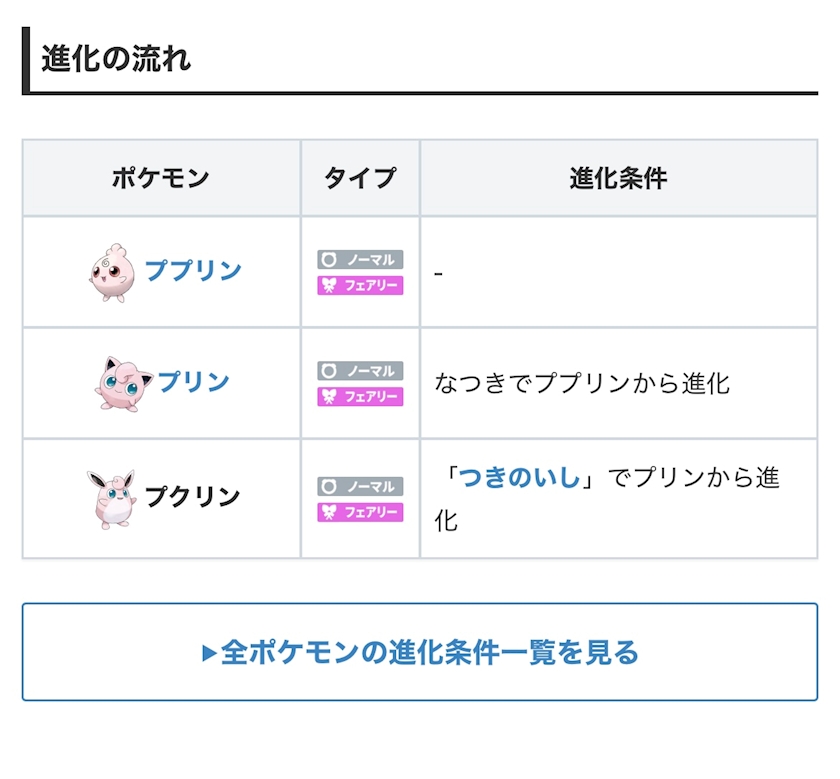Click ププリン's フェアリー type badge
The width and height of the screenshot is (840, 779).
coord(360,285)
